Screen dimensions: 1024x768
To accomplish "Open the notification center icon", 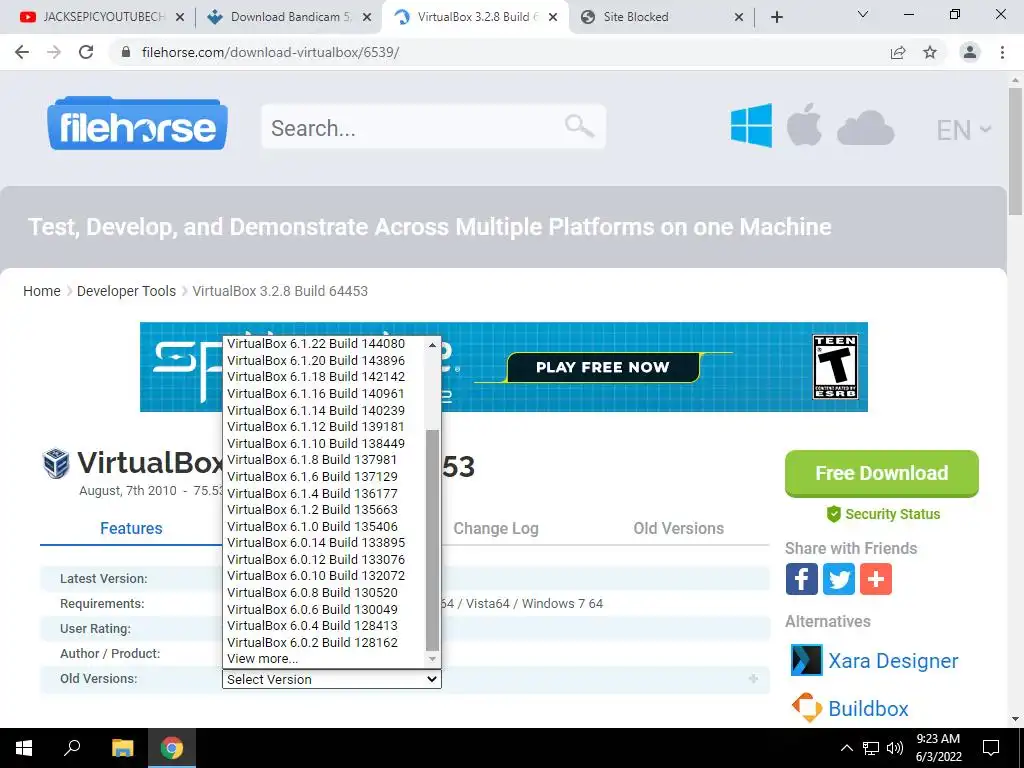I will click(x=991, y=748).
